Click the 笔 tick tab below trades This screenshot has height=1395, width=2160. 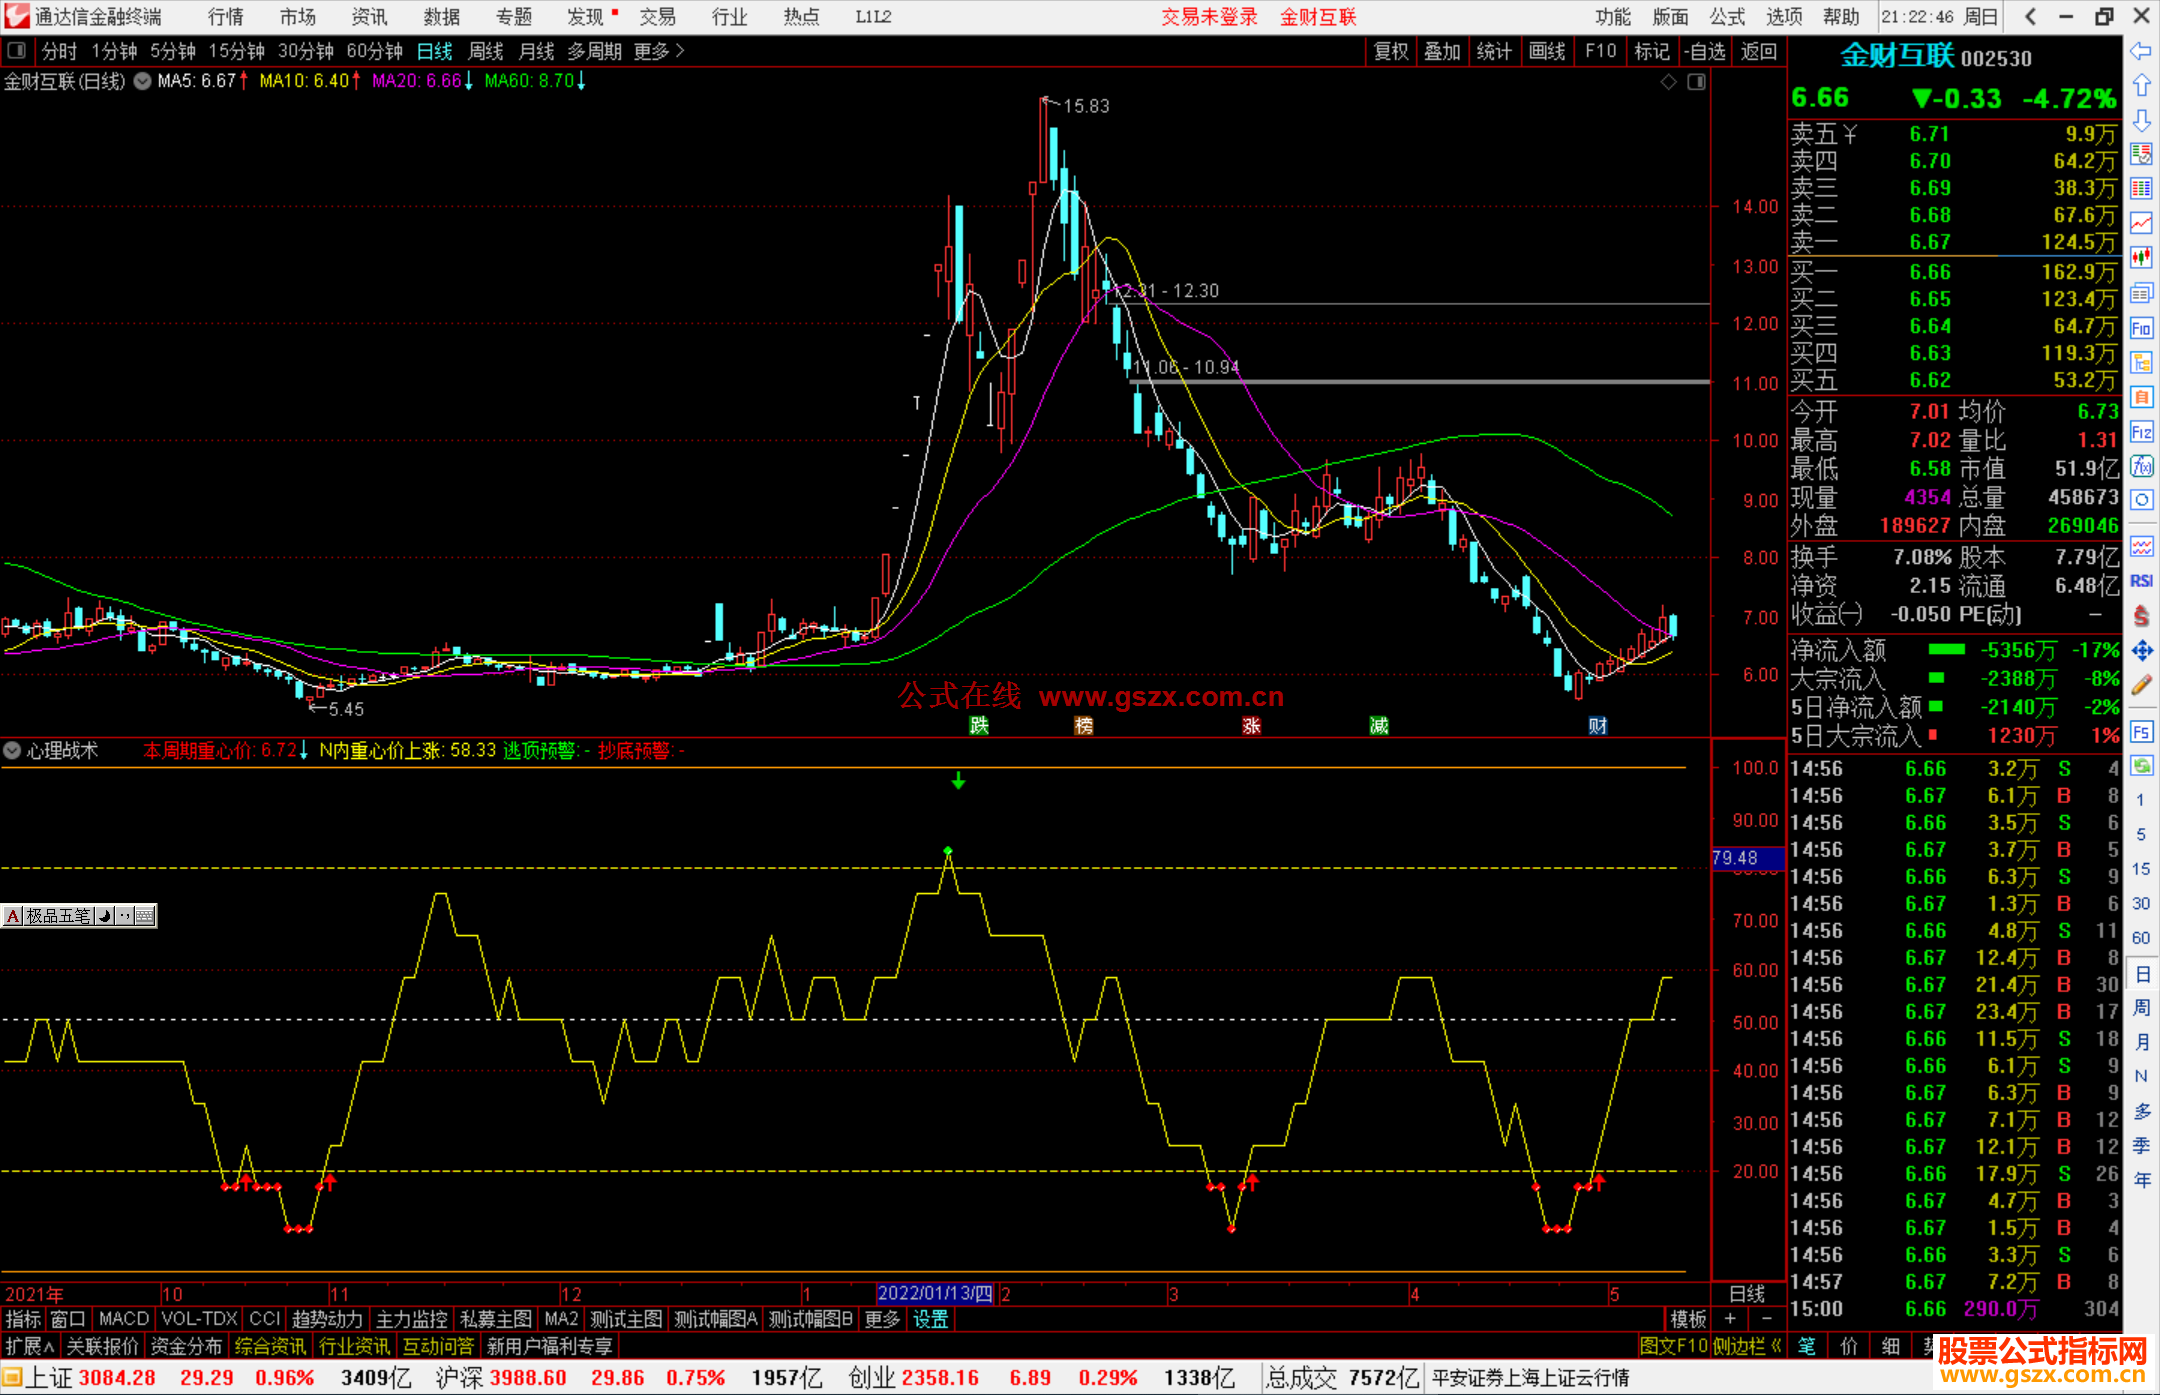(1806, 1346)
